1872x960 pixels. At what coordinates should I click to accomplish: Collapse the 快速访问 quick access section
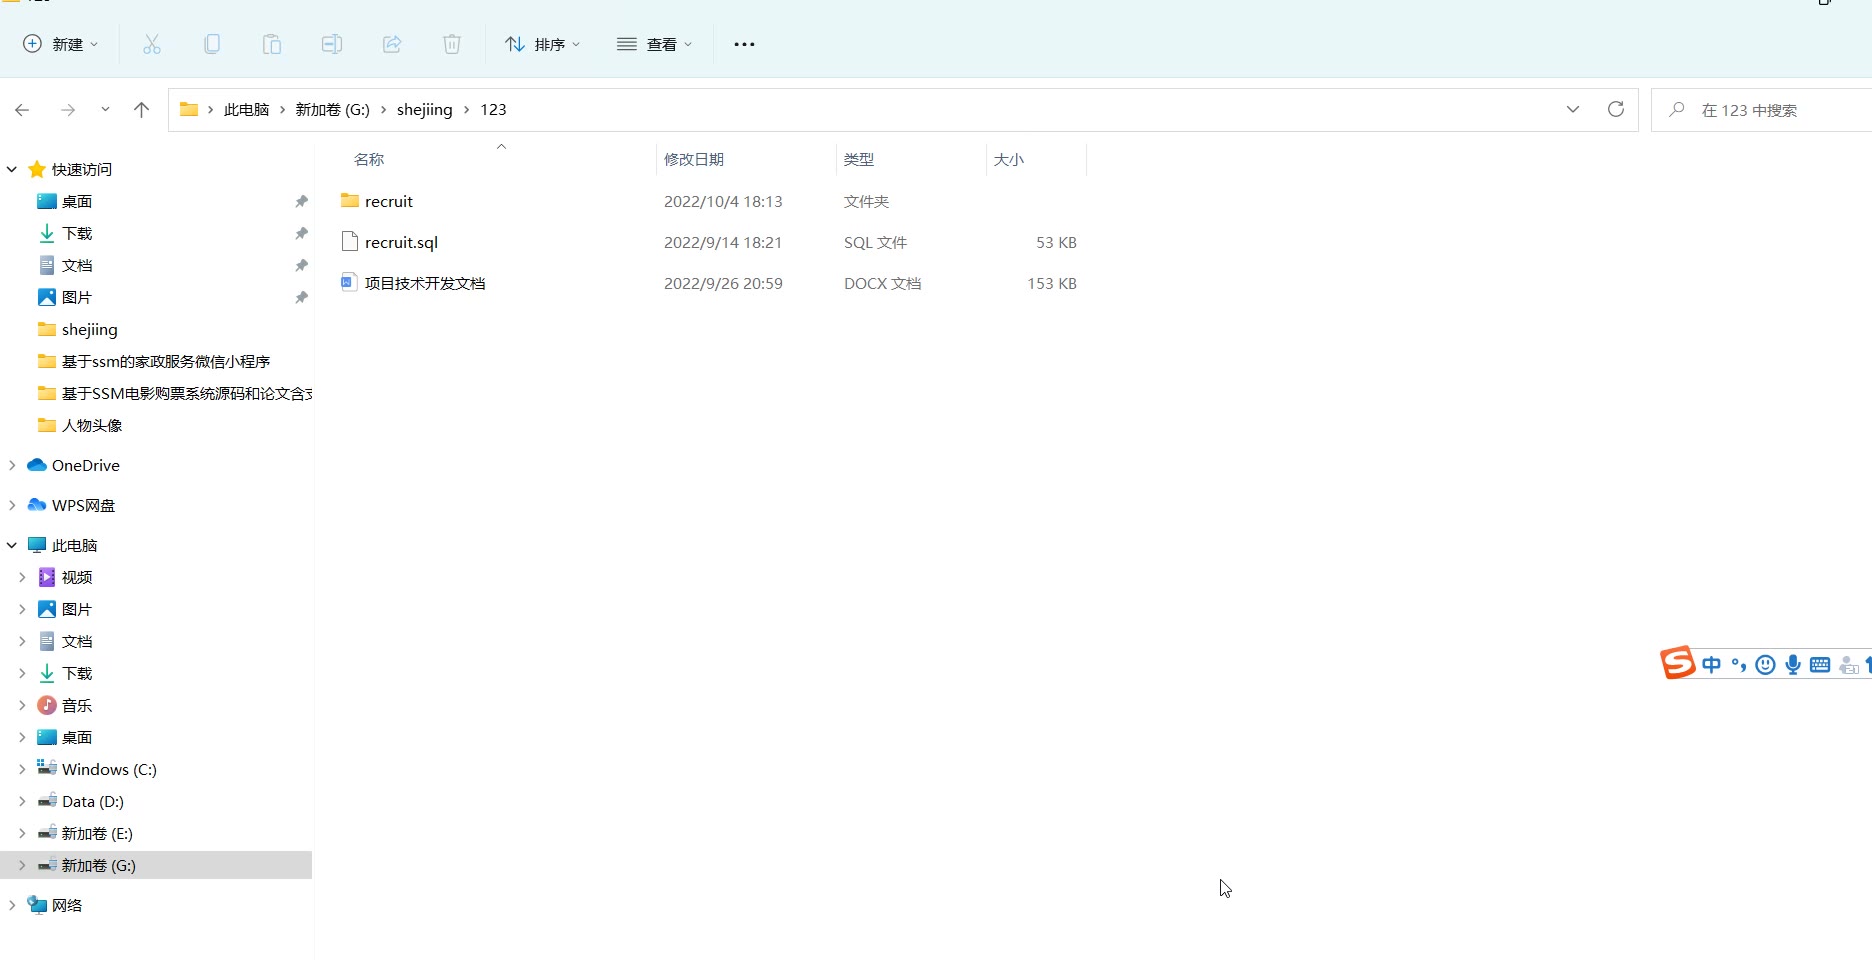(12, 169)
